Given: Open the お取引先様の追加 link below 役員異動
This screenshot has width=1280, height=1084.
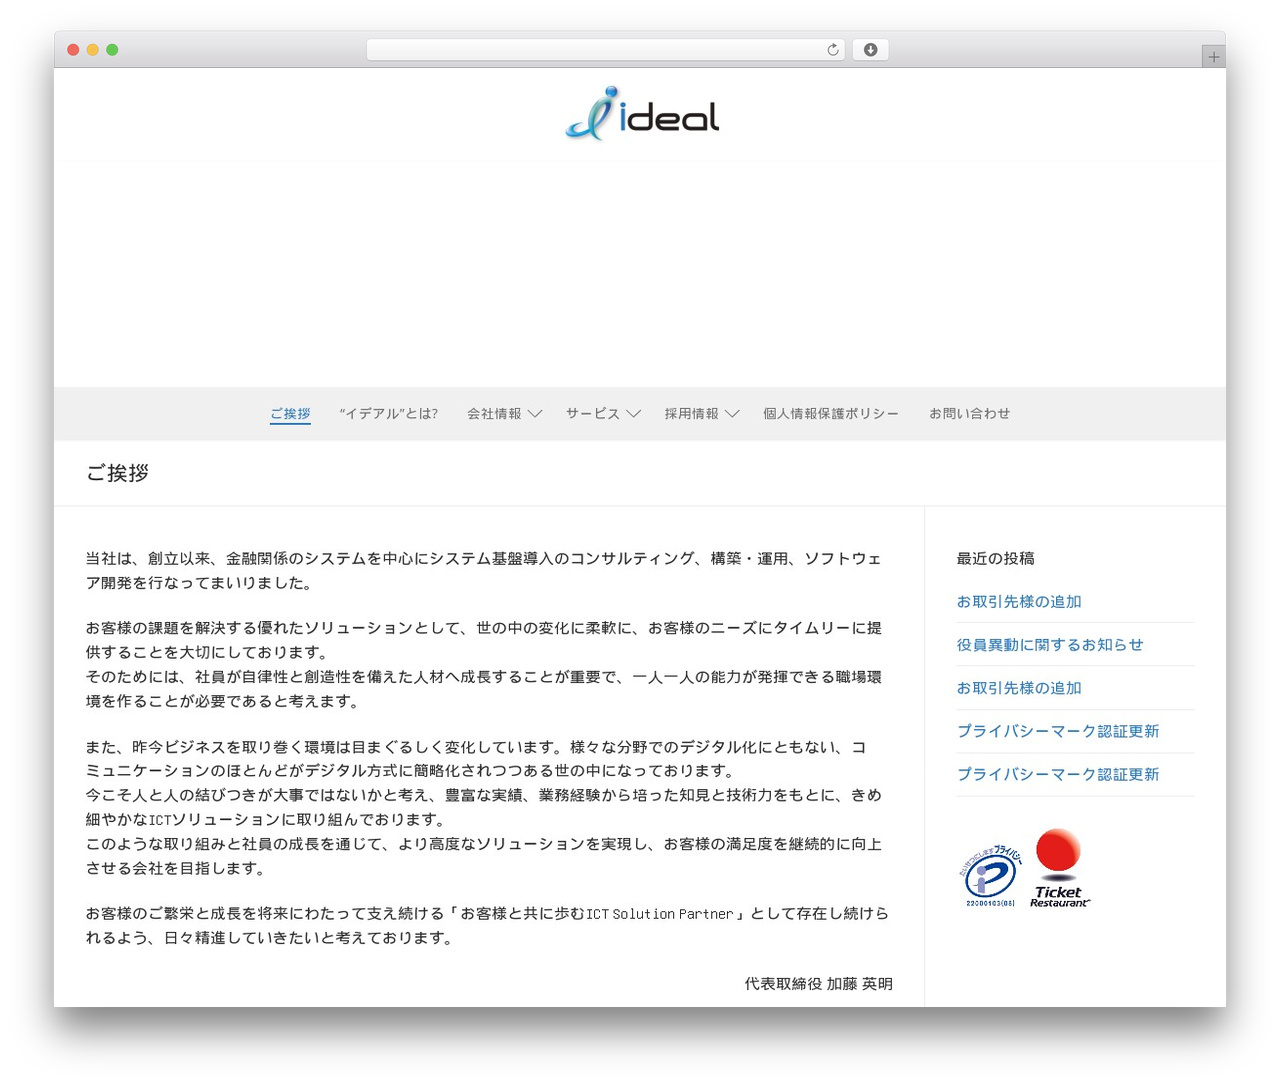Looking at the screenshot, I should point(1019,688).
